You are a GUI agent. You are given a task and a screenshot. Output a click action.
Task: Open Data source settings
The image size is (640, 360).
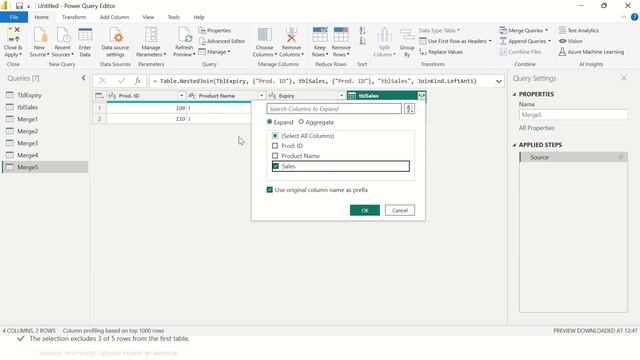point(115,42)
